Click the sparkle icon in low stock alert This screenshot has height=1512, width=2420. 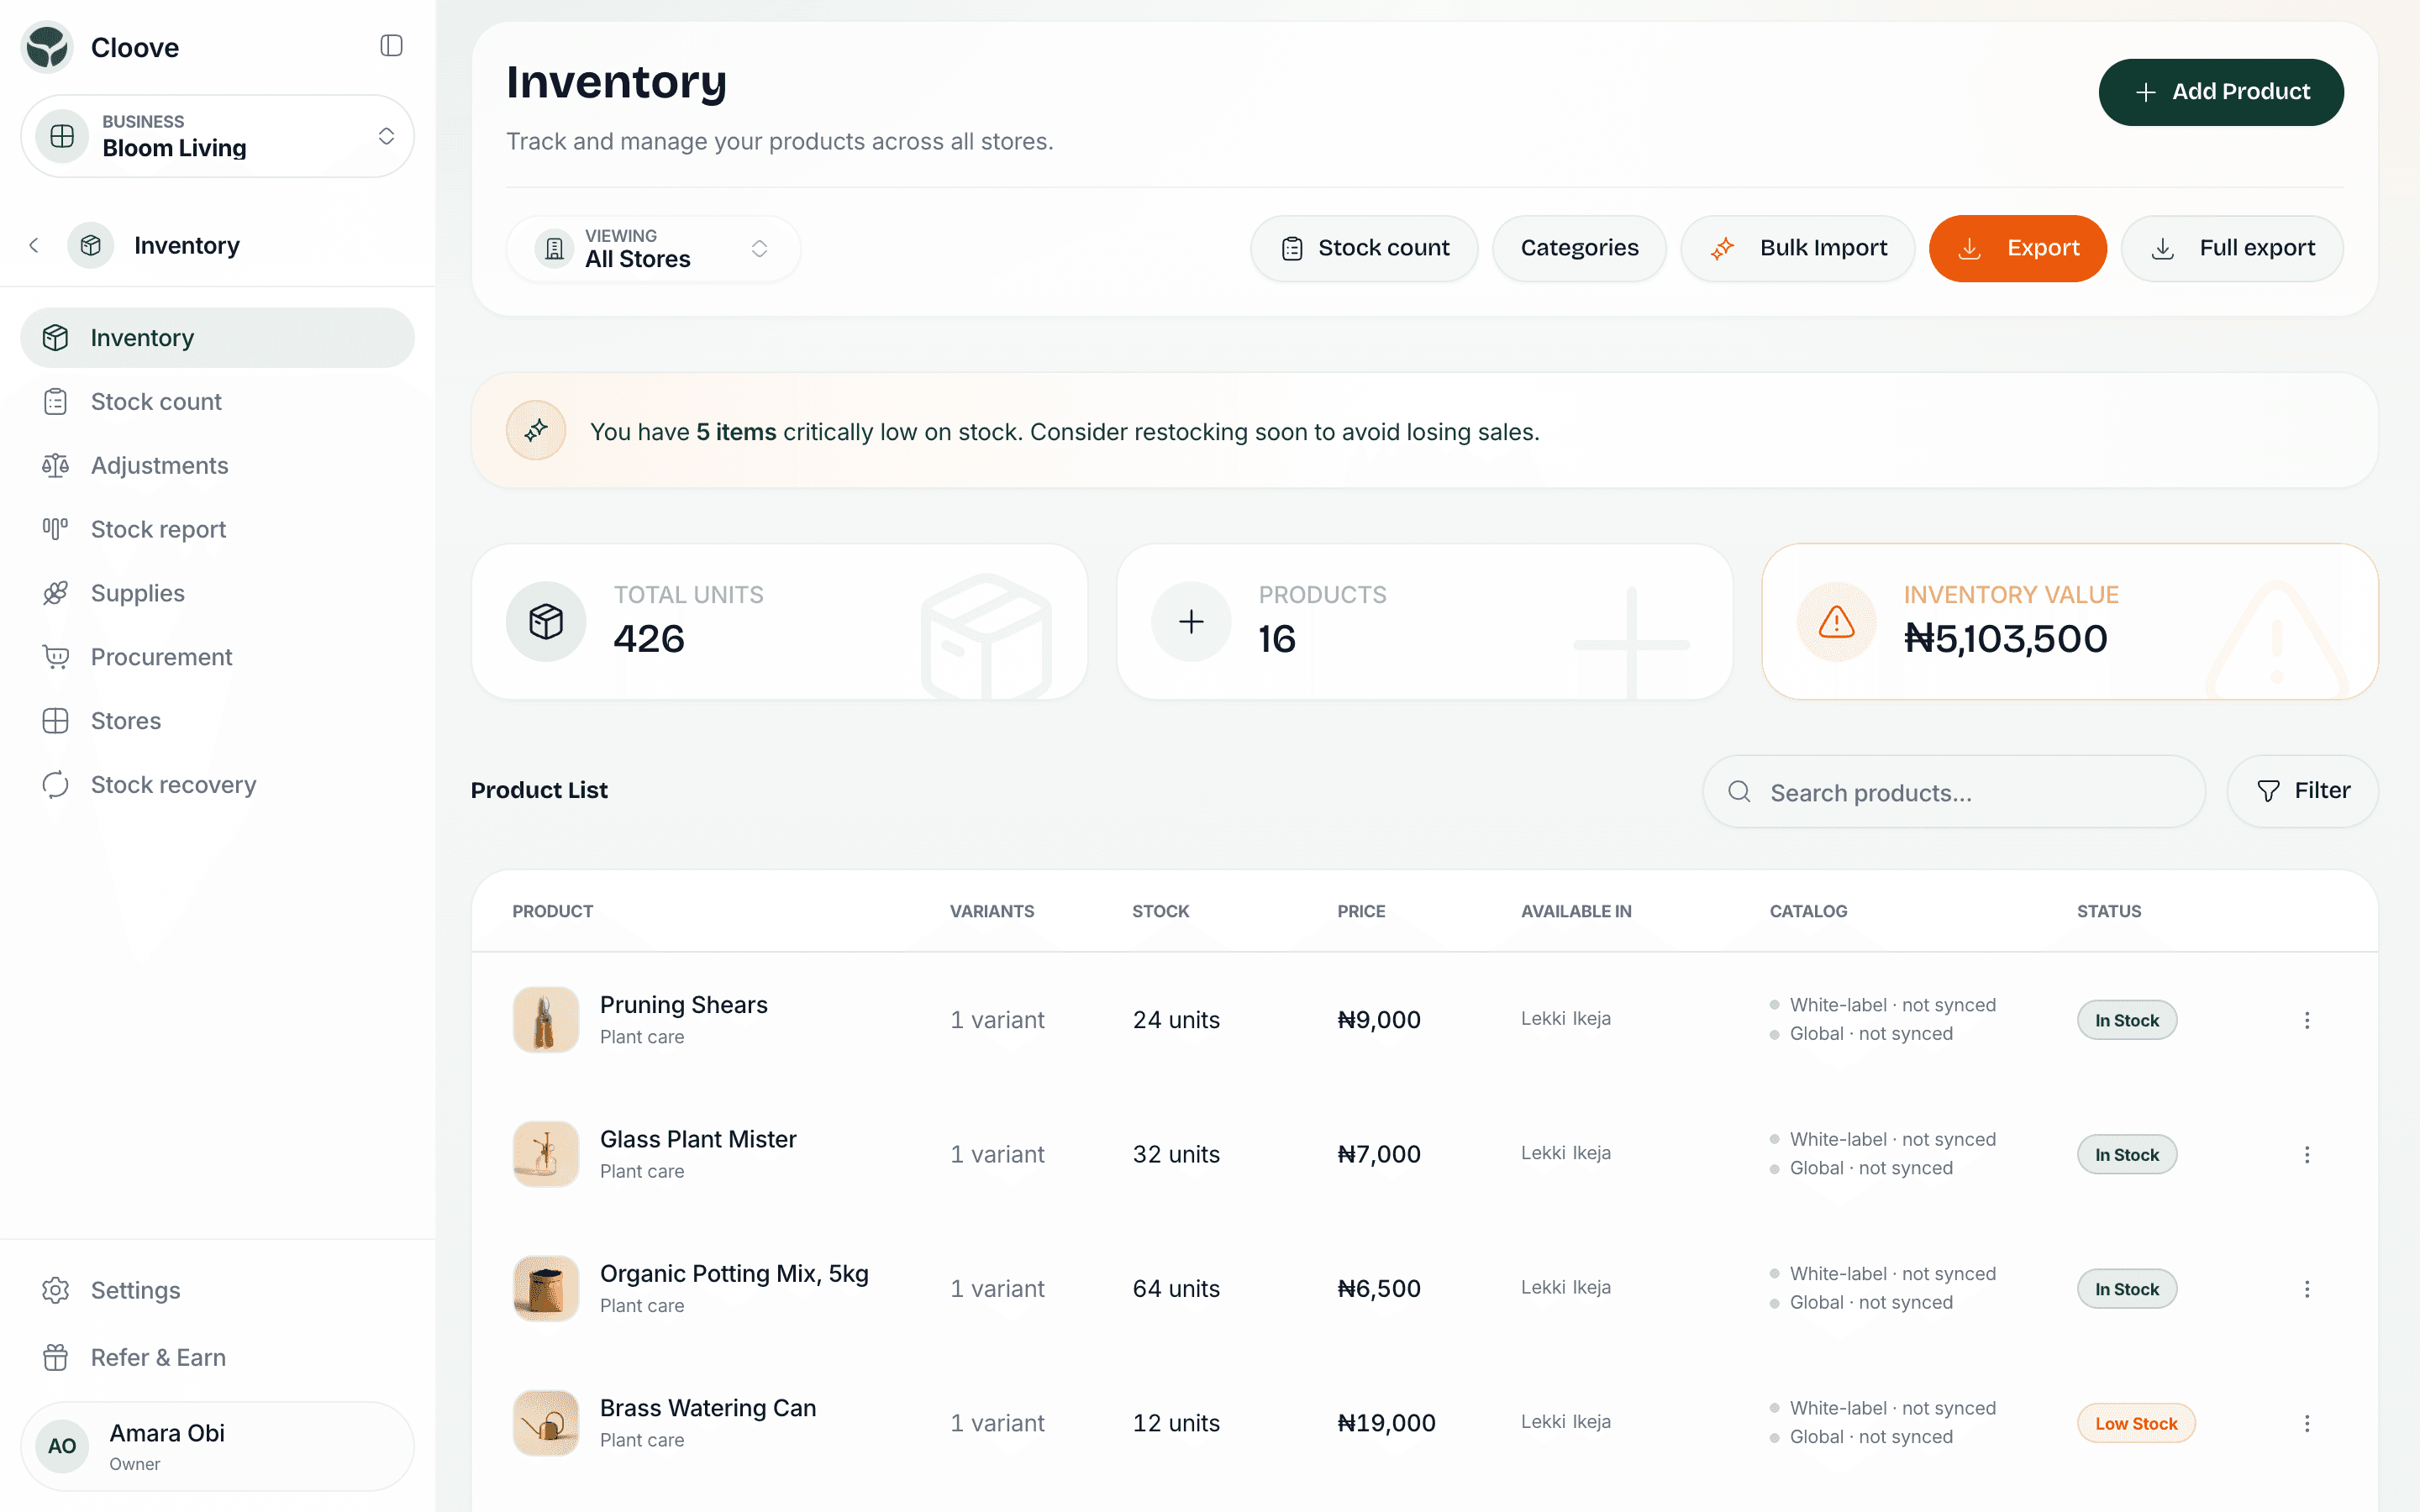click(536, 430)
